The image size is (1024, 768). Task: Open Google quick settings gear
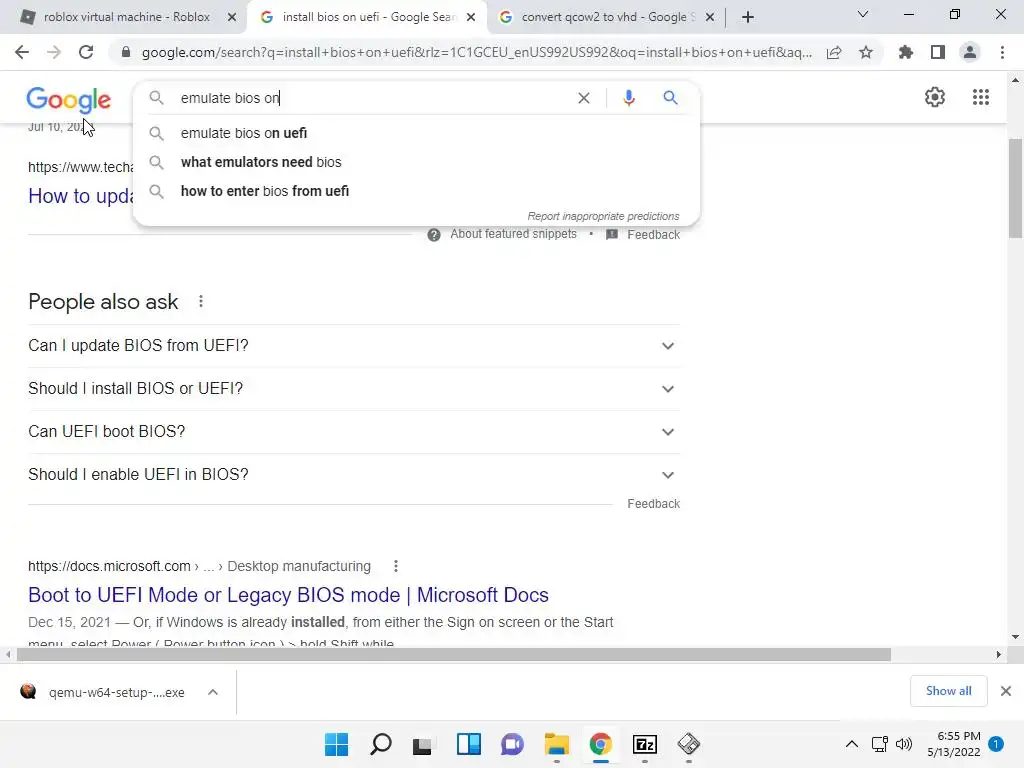pyautogui.click(x=935, y=97)
